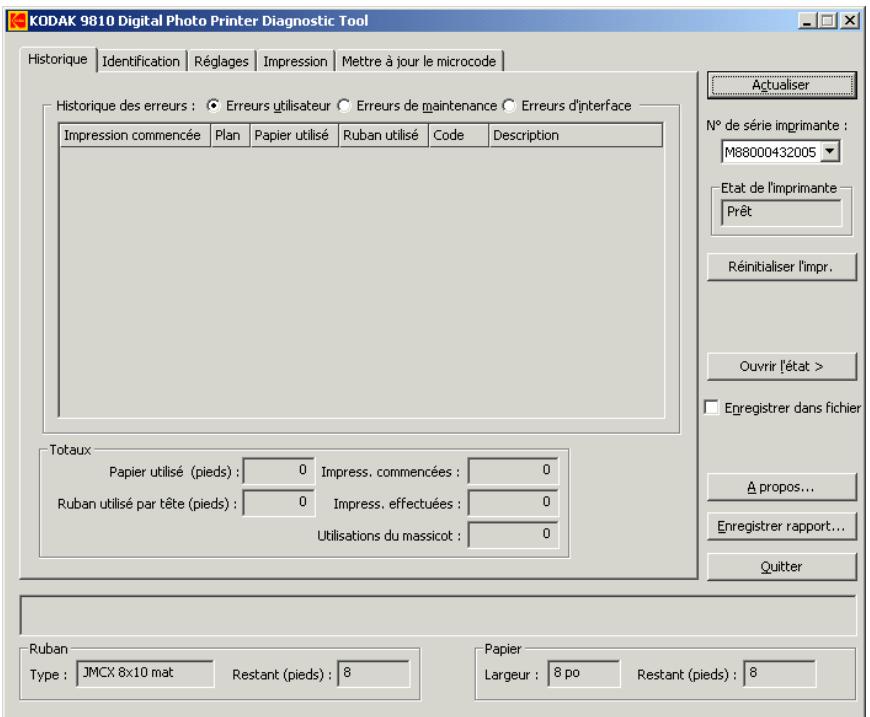
Task: Open the Identification tab
Action: (141, 61)
